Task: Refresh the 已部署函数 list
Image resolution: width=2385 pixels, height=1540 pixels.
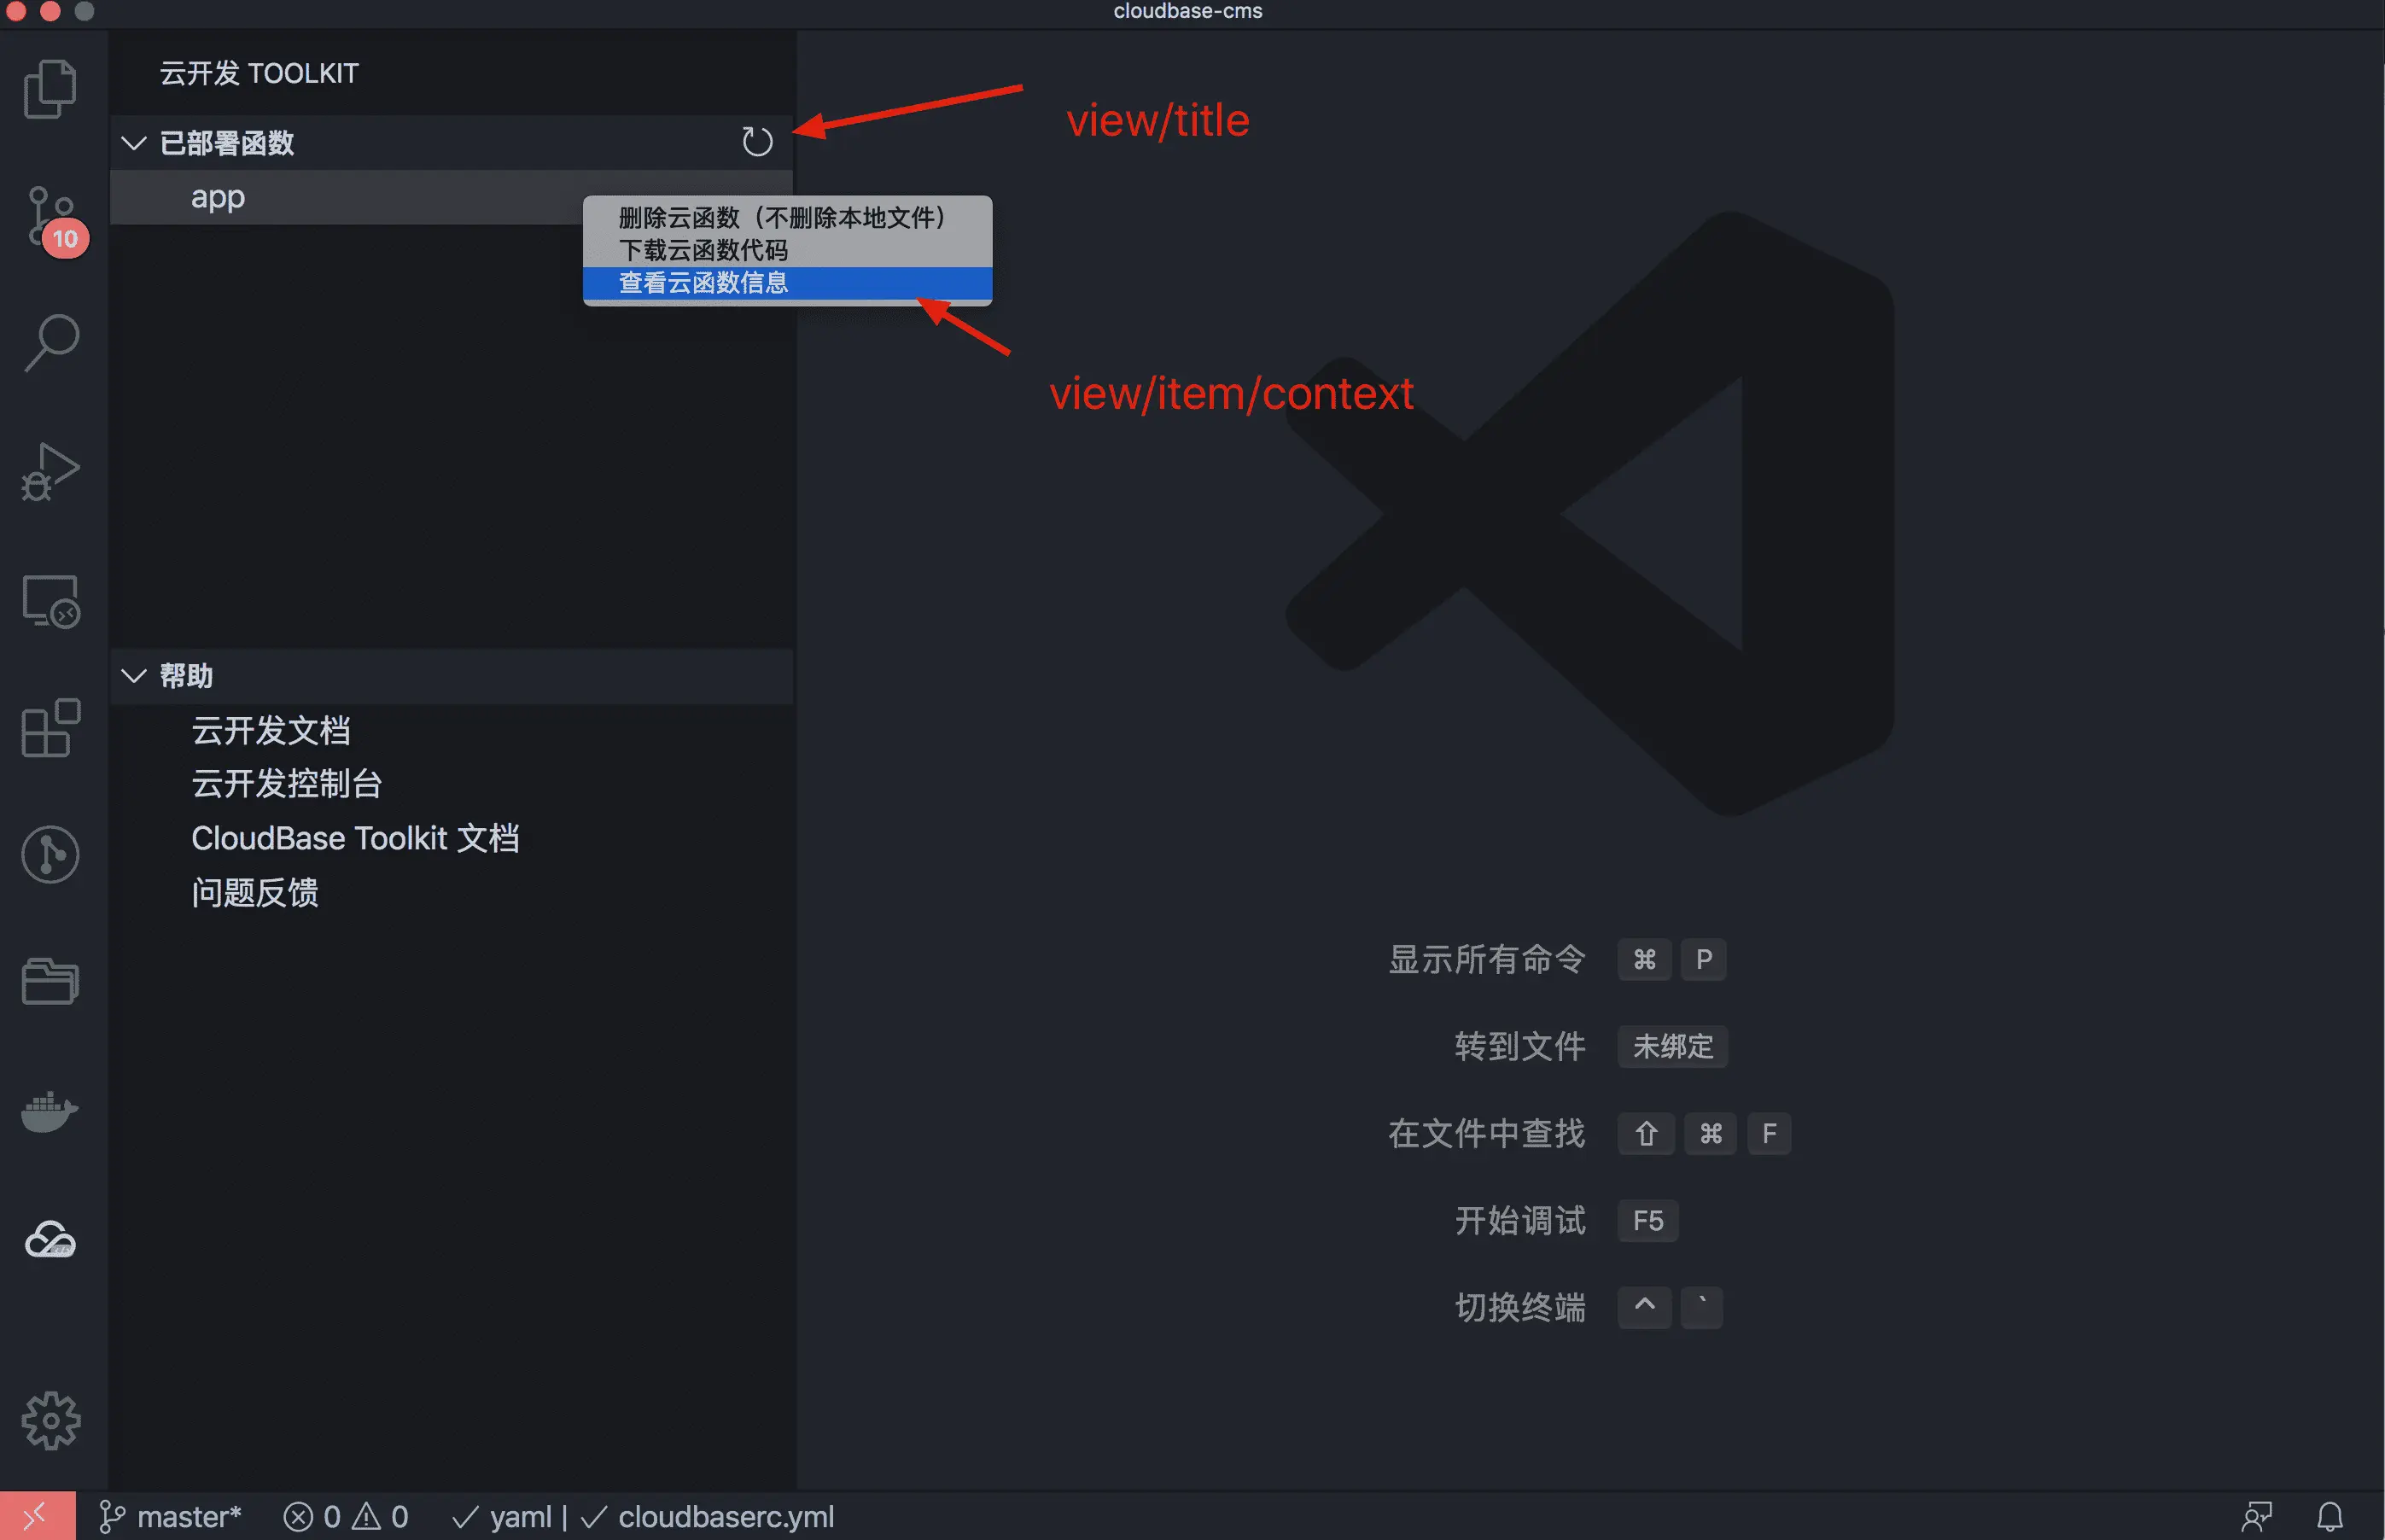Action: [757, 142]
